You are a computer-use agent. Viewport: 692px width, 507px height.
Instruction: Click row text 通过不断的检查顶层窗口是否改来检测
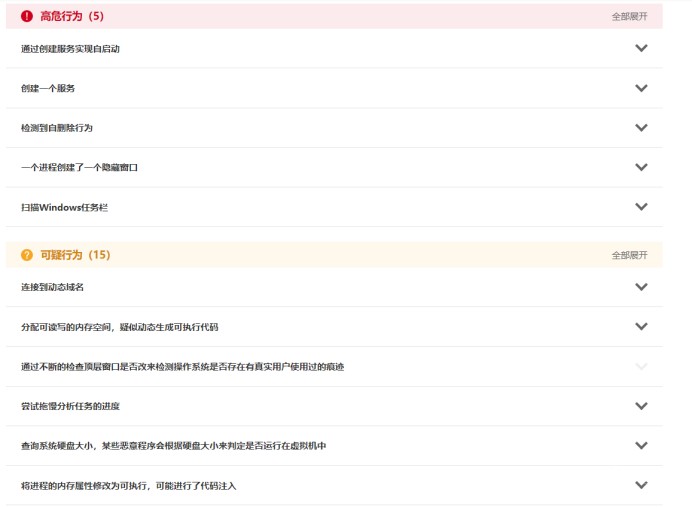pyautogui.click(x=182, y=367)
